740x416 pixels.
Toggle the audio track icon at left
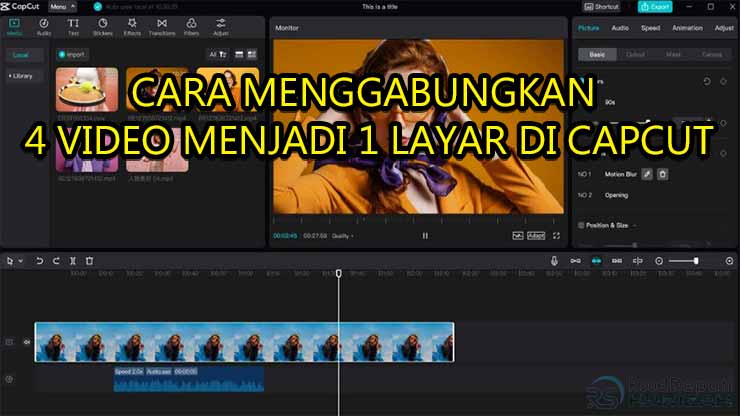point(9,379)
